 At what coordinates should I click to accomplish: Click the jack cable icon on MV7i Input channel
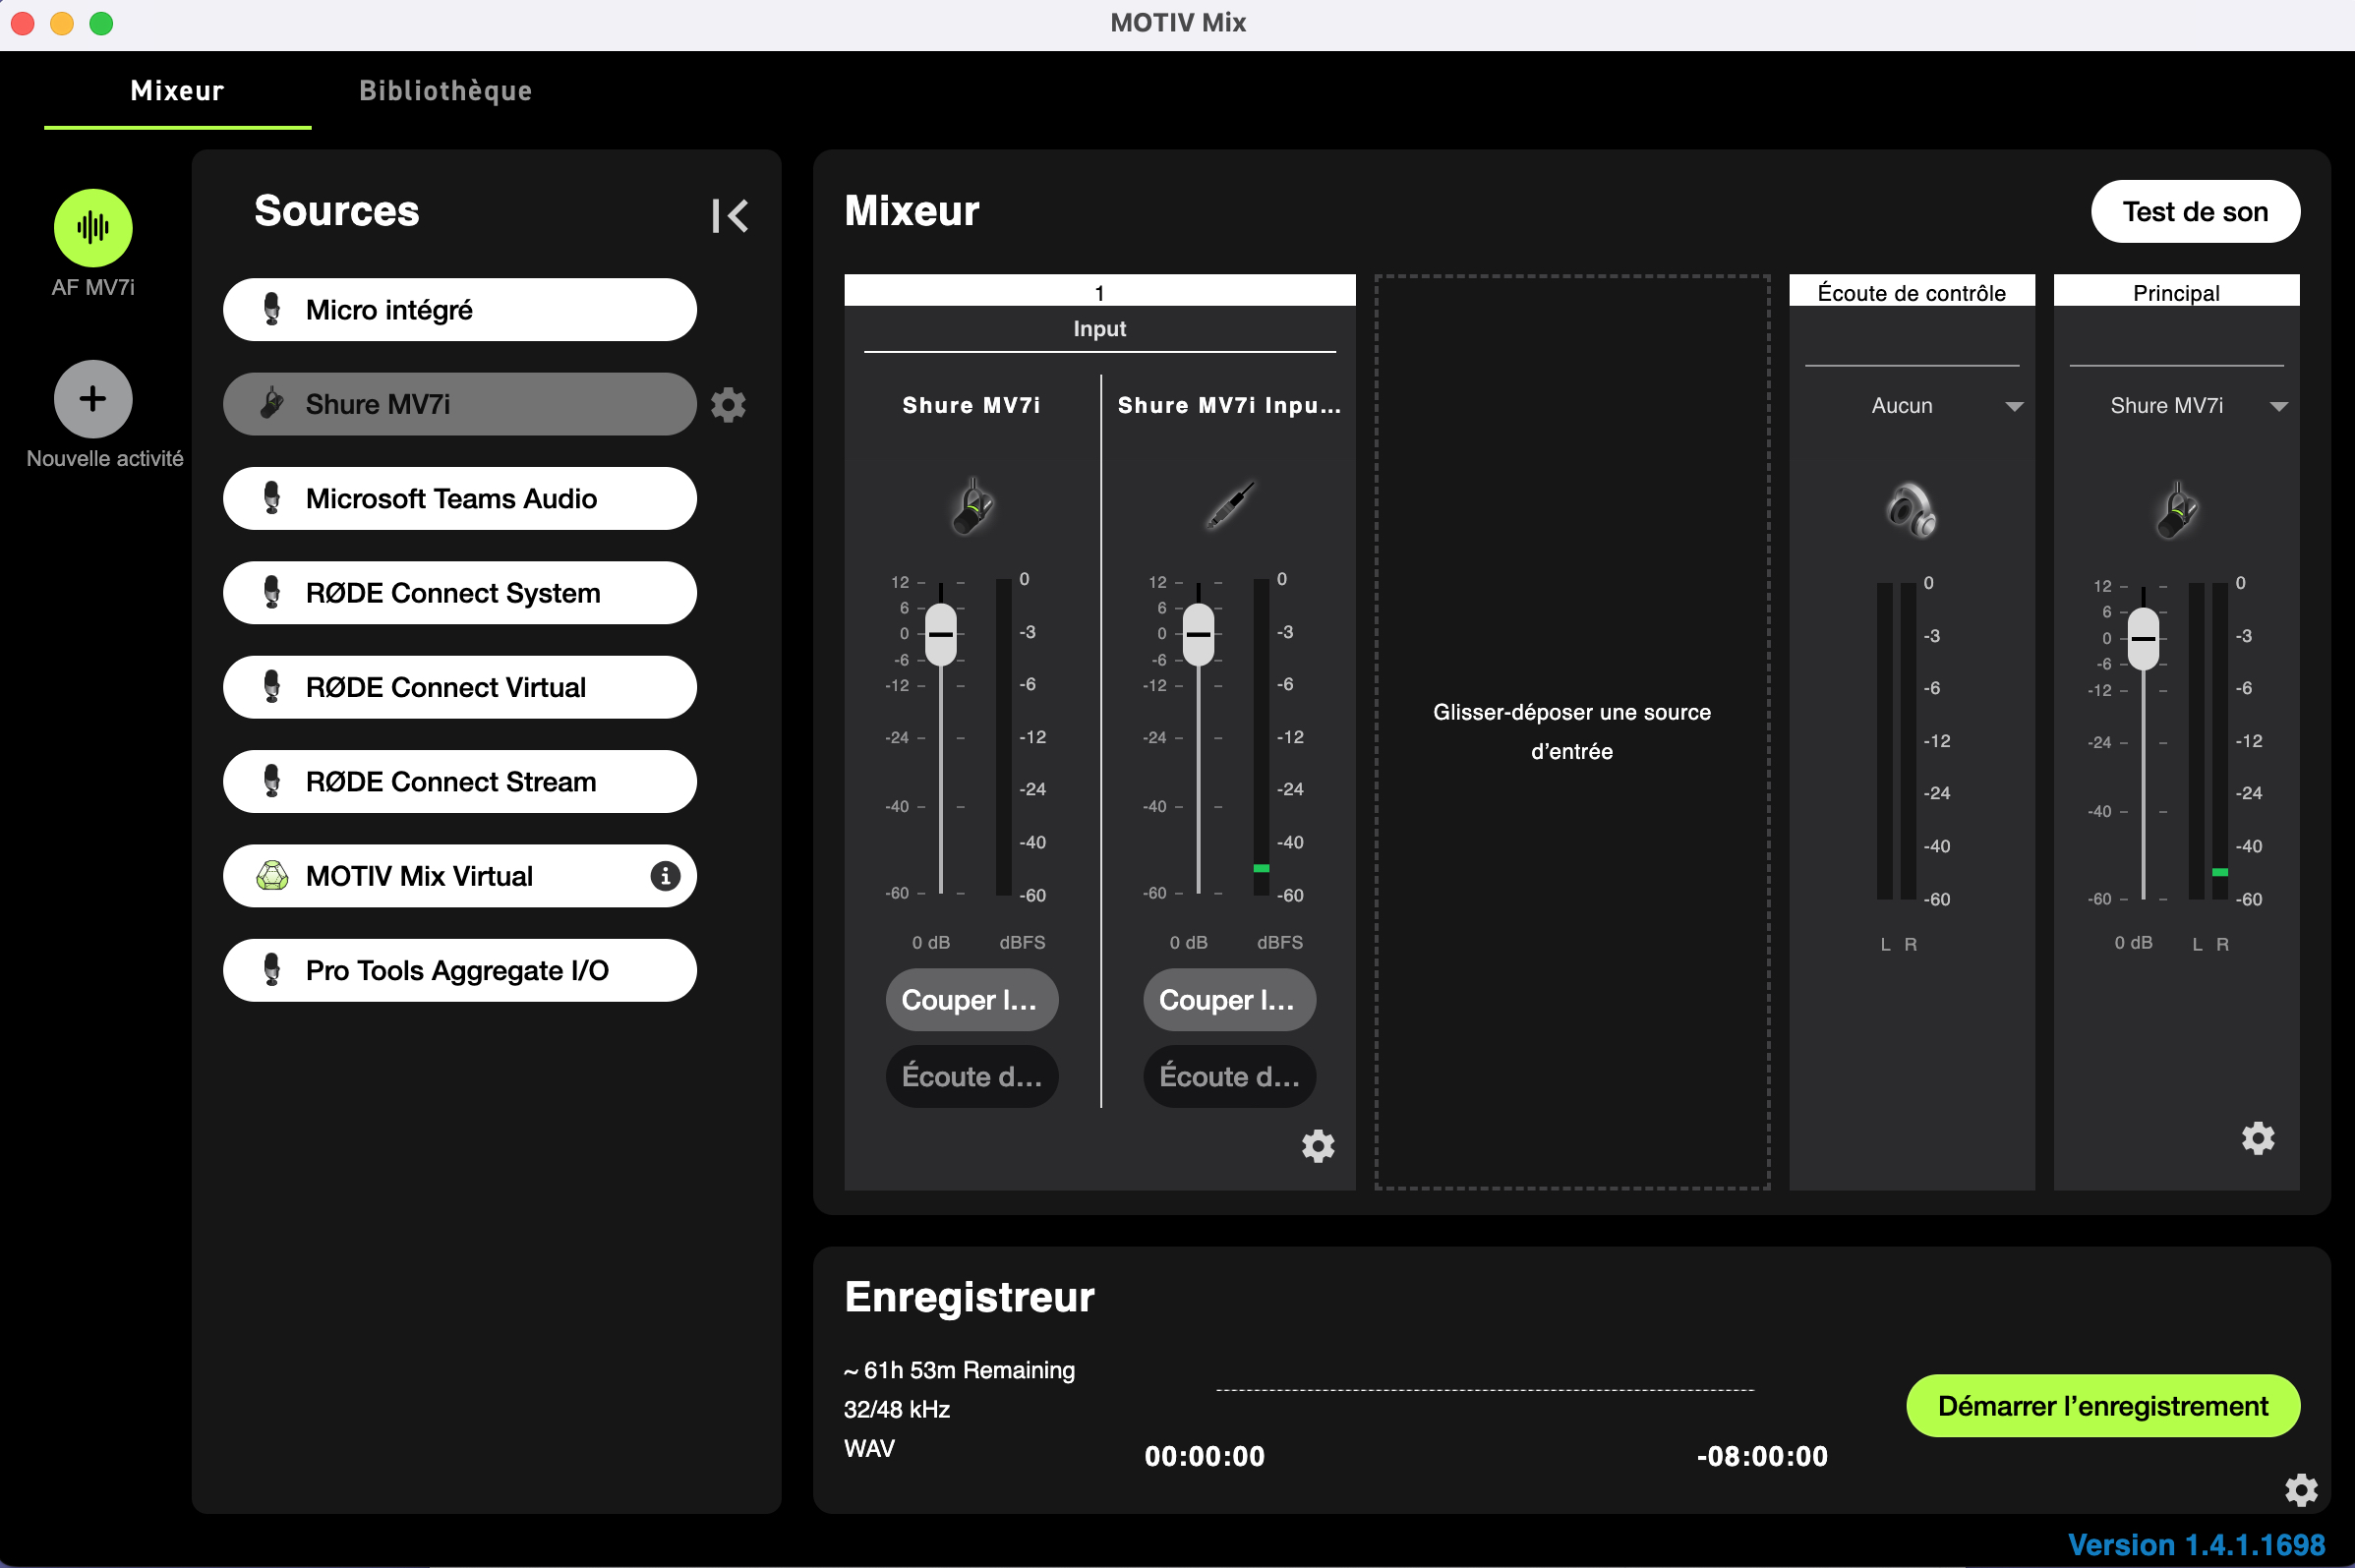click(1228, 505)
